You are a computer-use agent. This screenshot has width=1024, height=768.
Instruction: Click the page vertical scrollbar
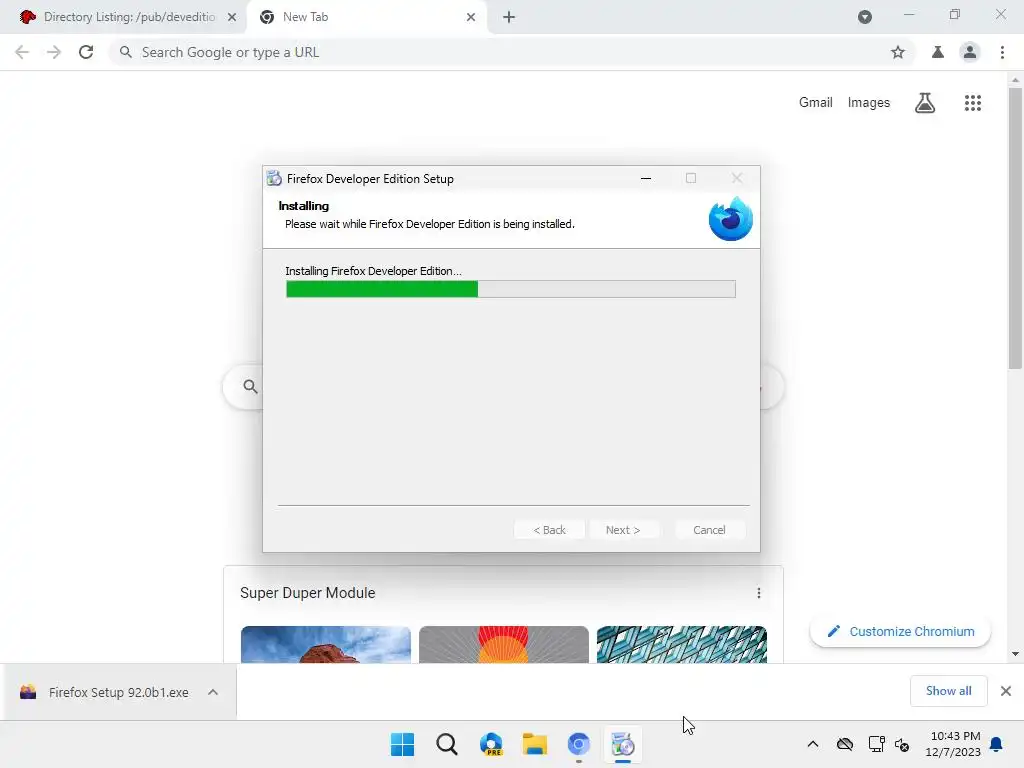point(1015,229)
